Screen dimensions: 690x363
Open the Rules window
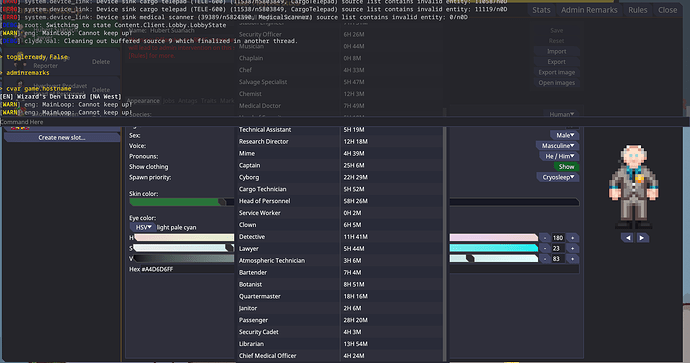point(638,10)
